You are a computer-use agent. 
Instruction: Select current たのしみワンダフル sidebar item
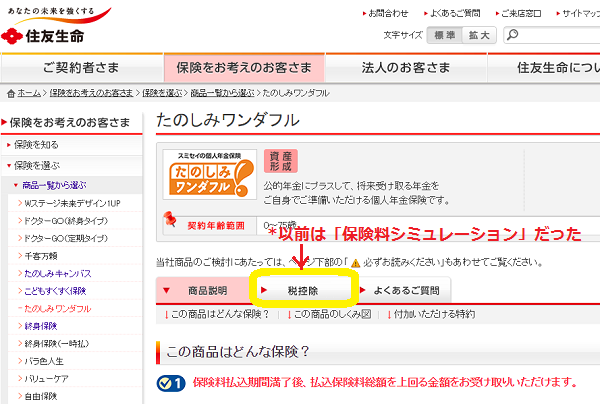[x=58, y=309]
